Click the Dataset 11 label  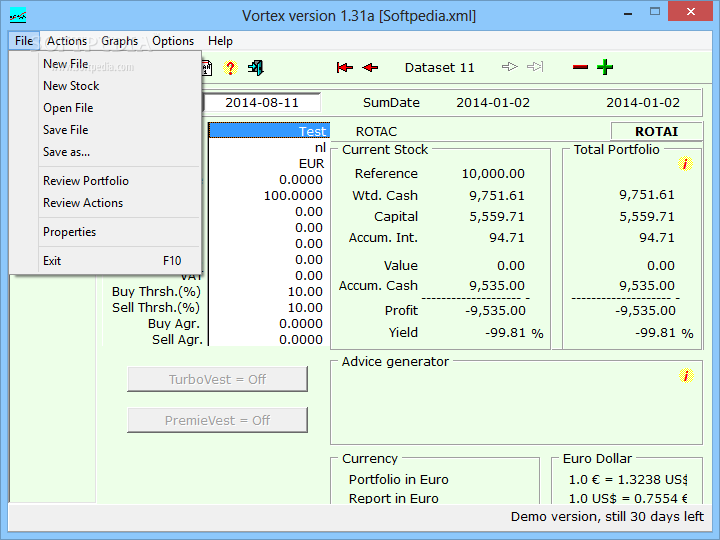[x=439, y=68]
